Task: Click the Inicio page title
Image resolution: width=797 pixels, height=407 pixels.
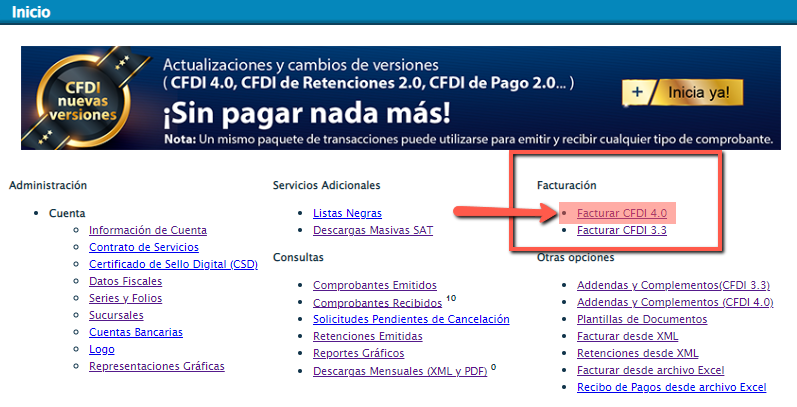Action: pos(31,12)
